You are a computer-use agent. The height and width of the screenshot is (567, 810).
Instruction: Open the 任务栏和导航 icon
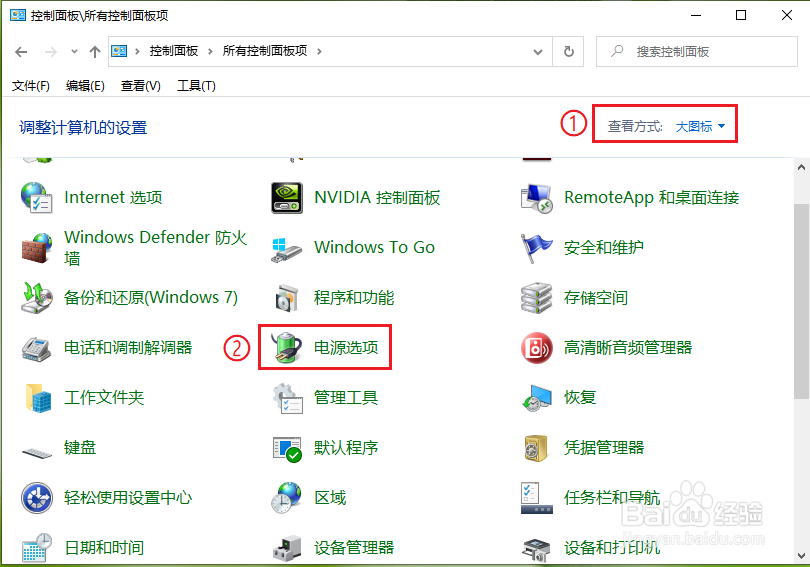point(537,498)
